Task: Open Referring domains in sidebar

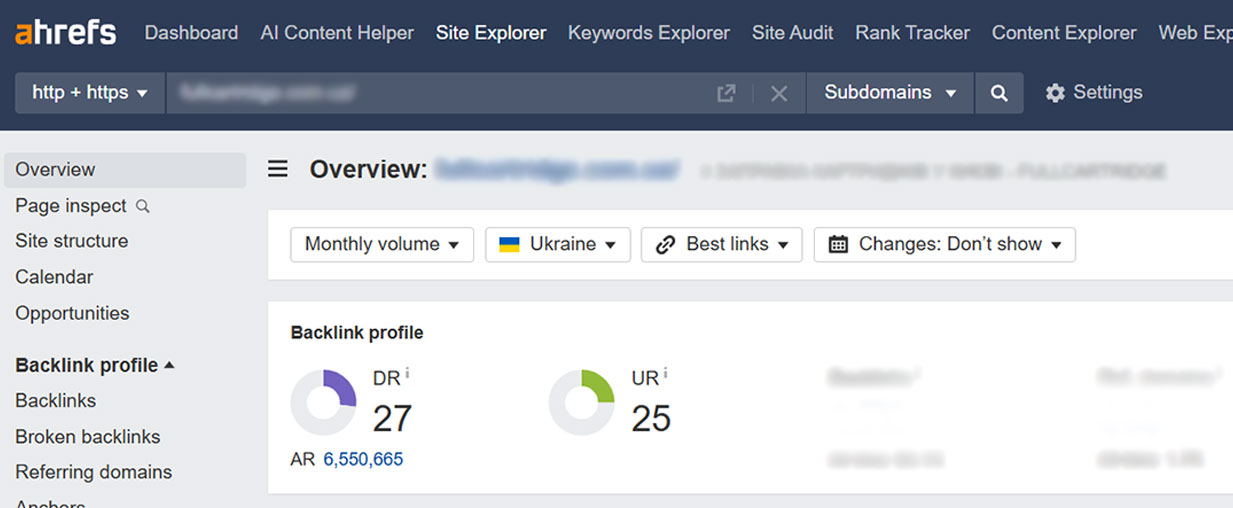Action: [93, 472]
